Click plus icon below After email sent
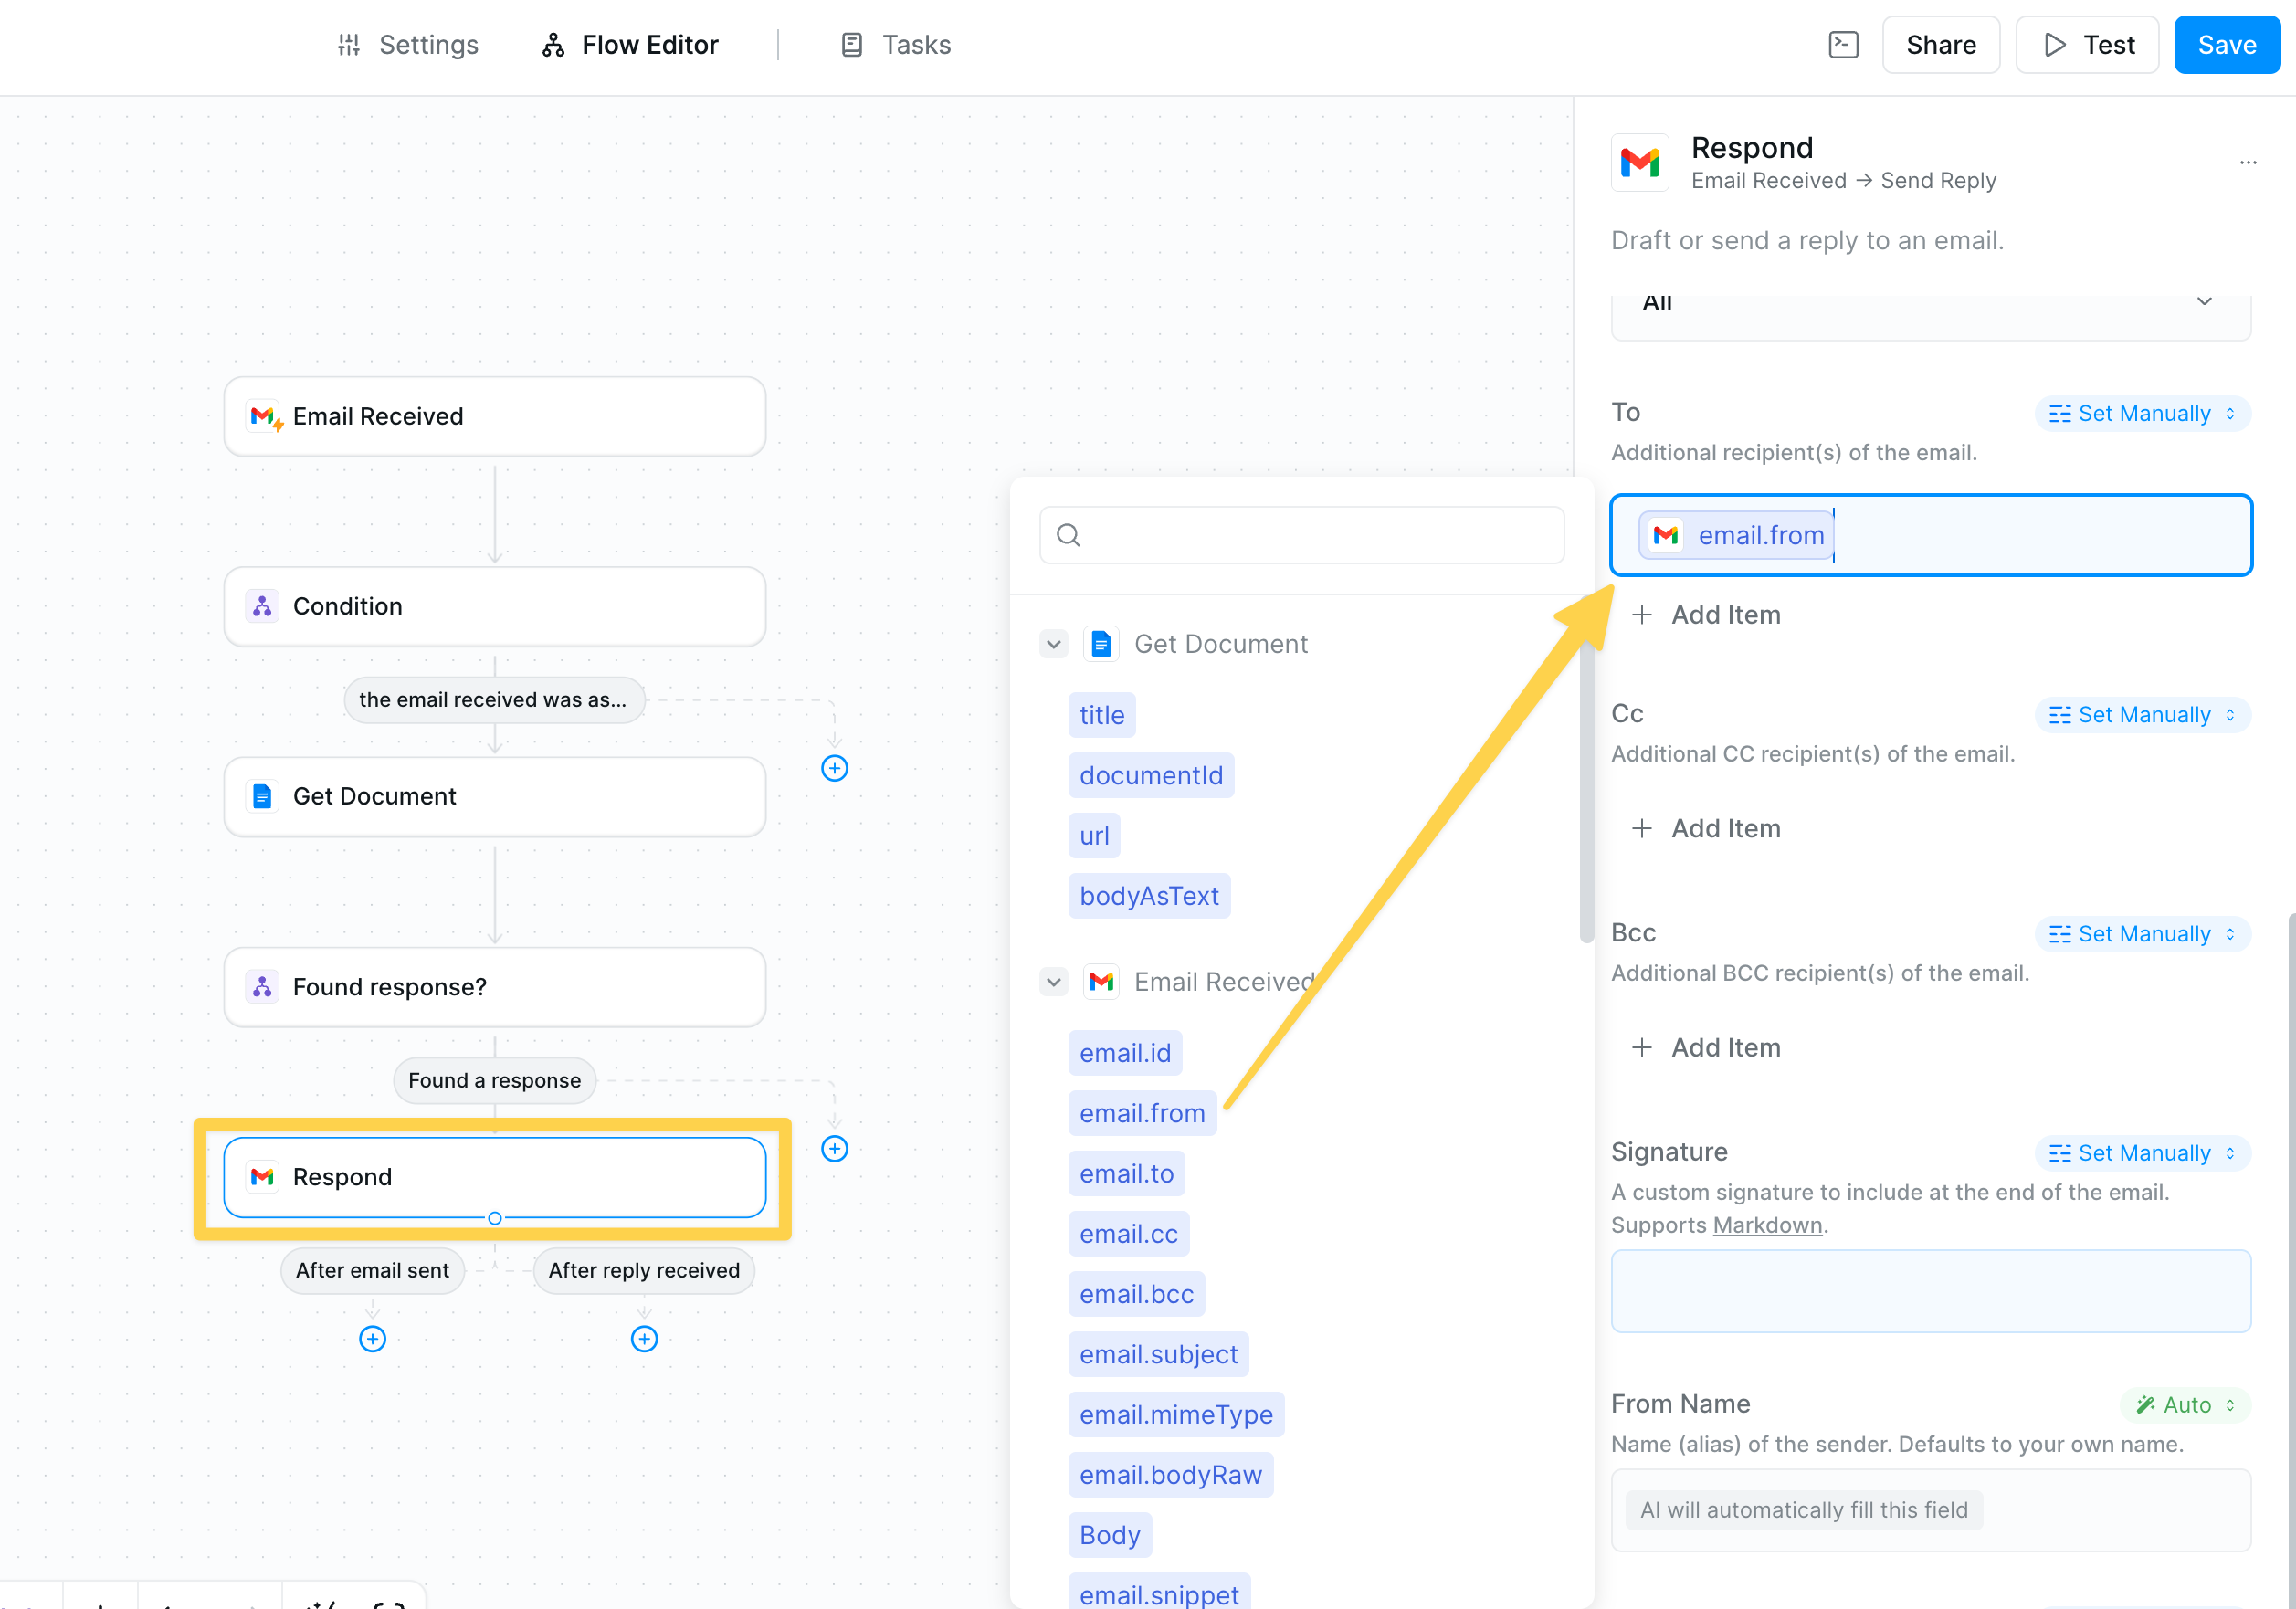The image size is (2296, 1609). point(372,1338)
